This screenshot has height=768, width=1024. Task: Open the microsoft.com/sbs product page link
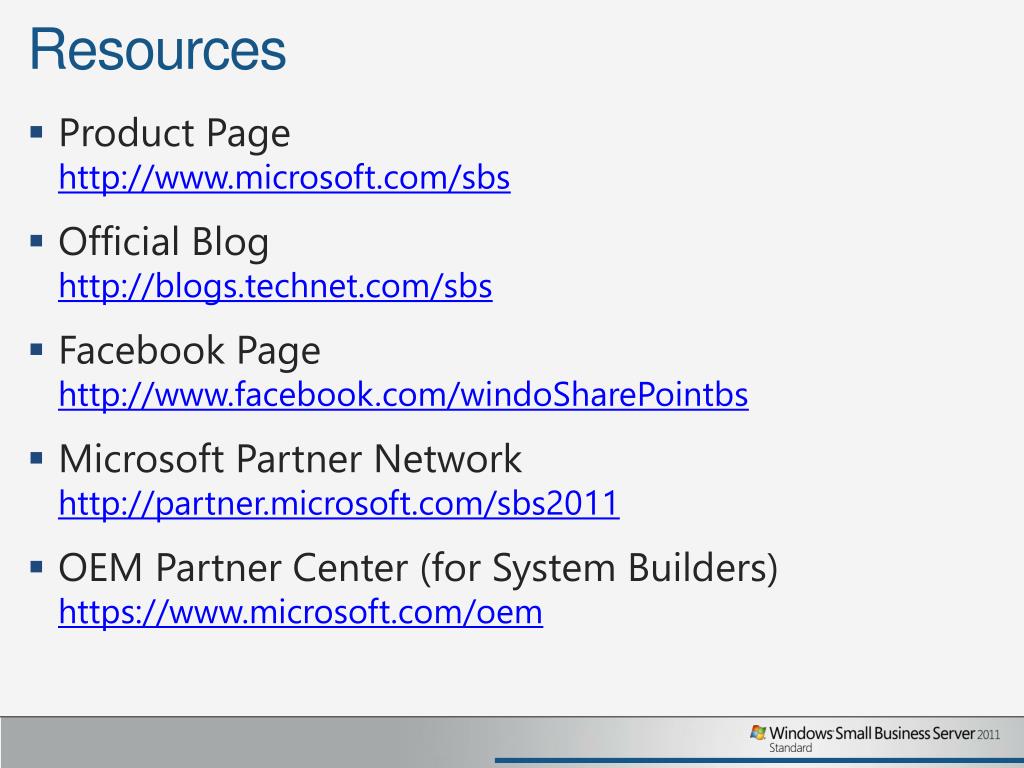point(284,178)
